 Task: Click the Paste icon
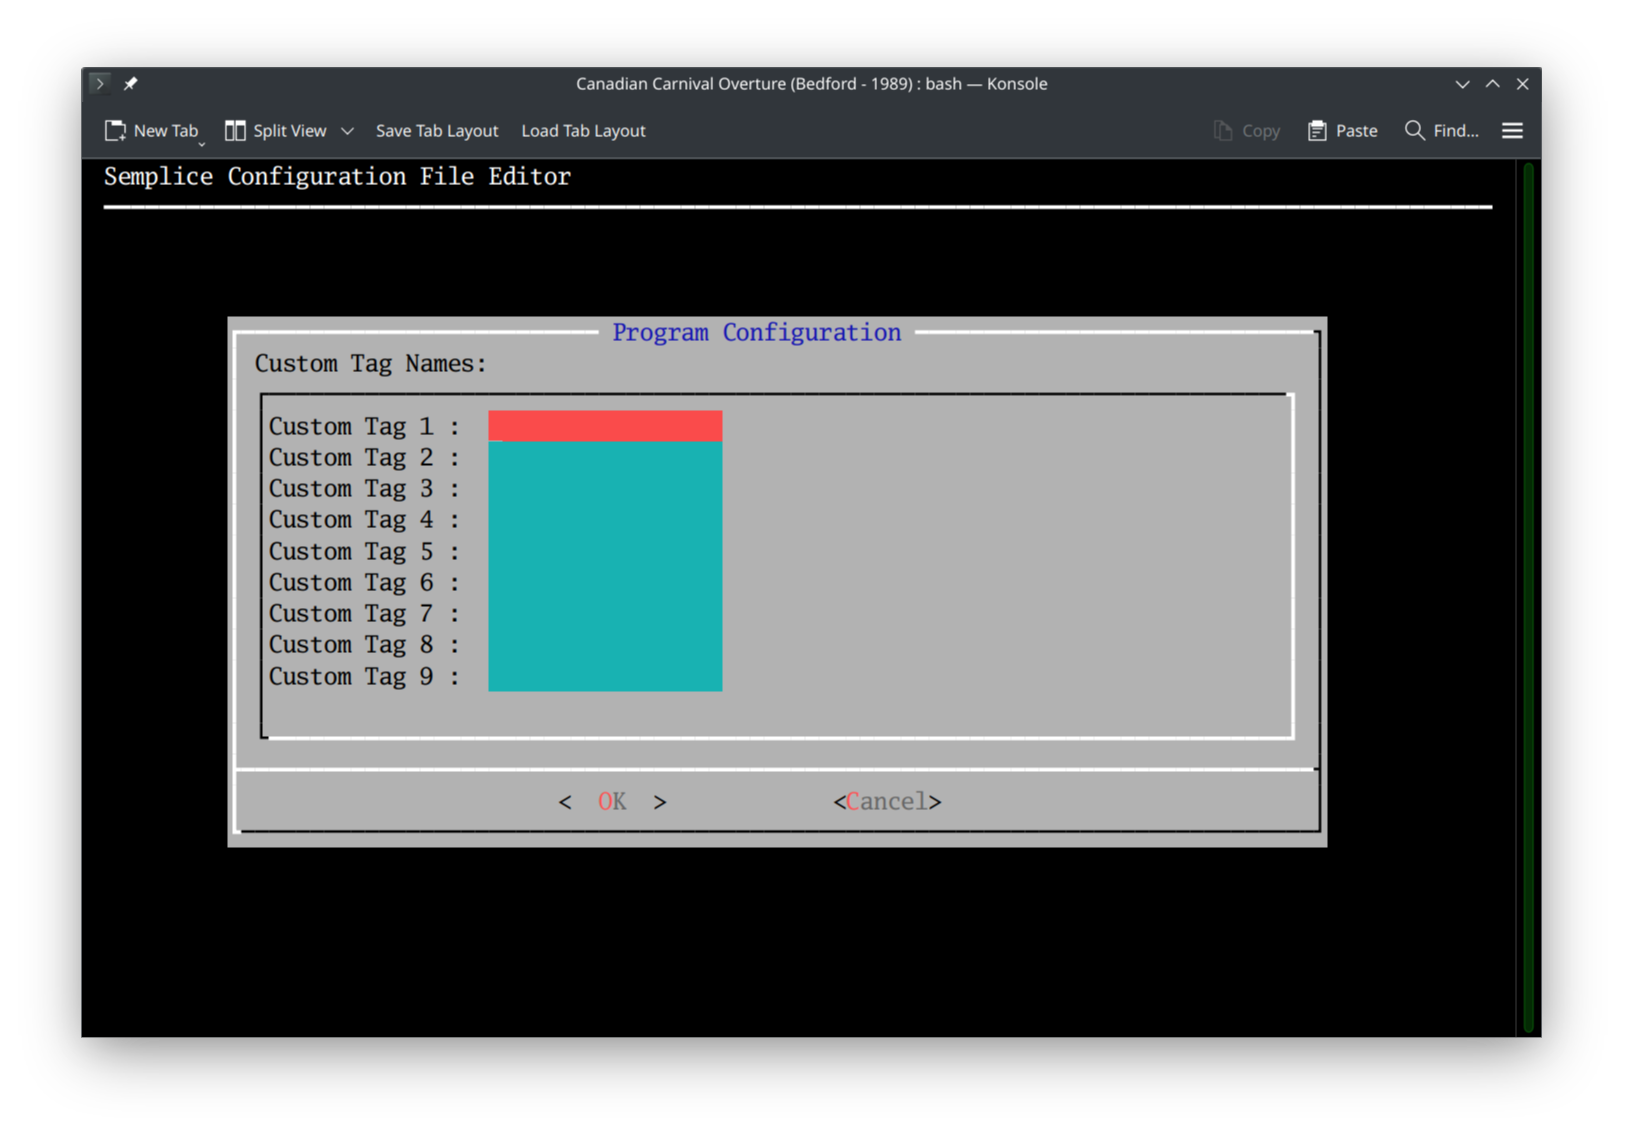click(1317, 130)
